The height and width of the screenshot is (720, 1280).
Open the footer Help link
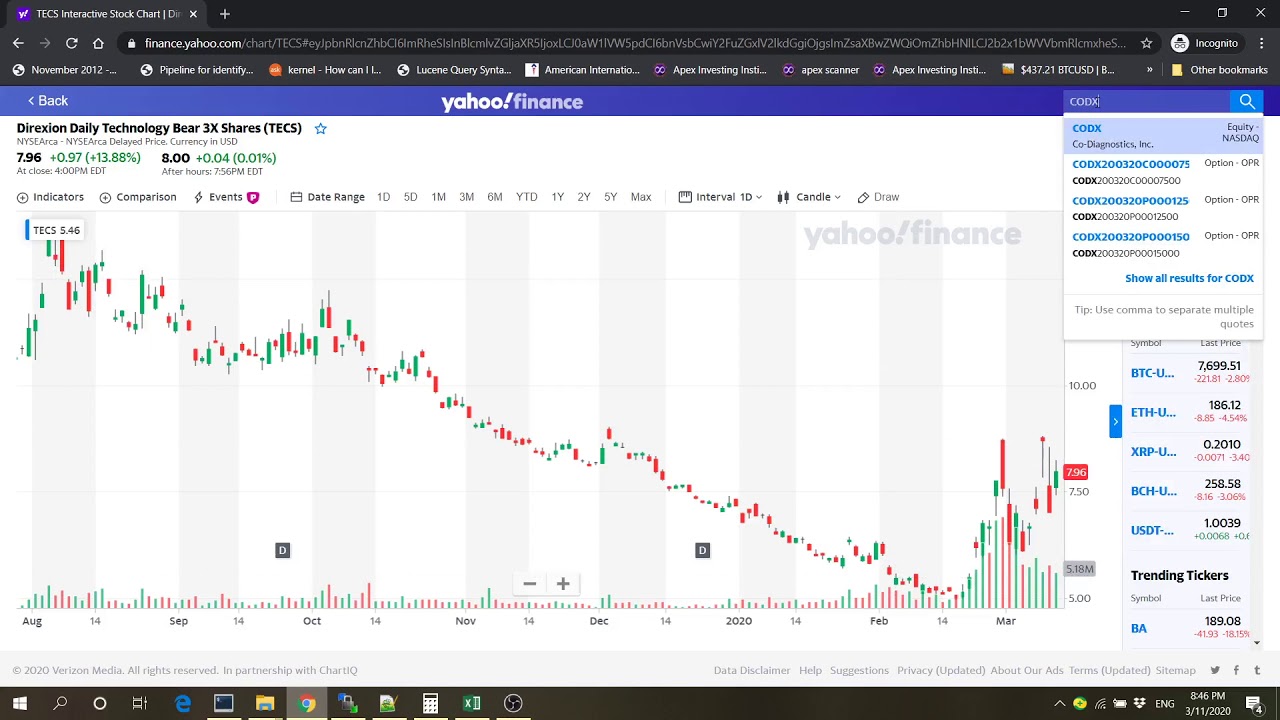[x=810, y=670]
